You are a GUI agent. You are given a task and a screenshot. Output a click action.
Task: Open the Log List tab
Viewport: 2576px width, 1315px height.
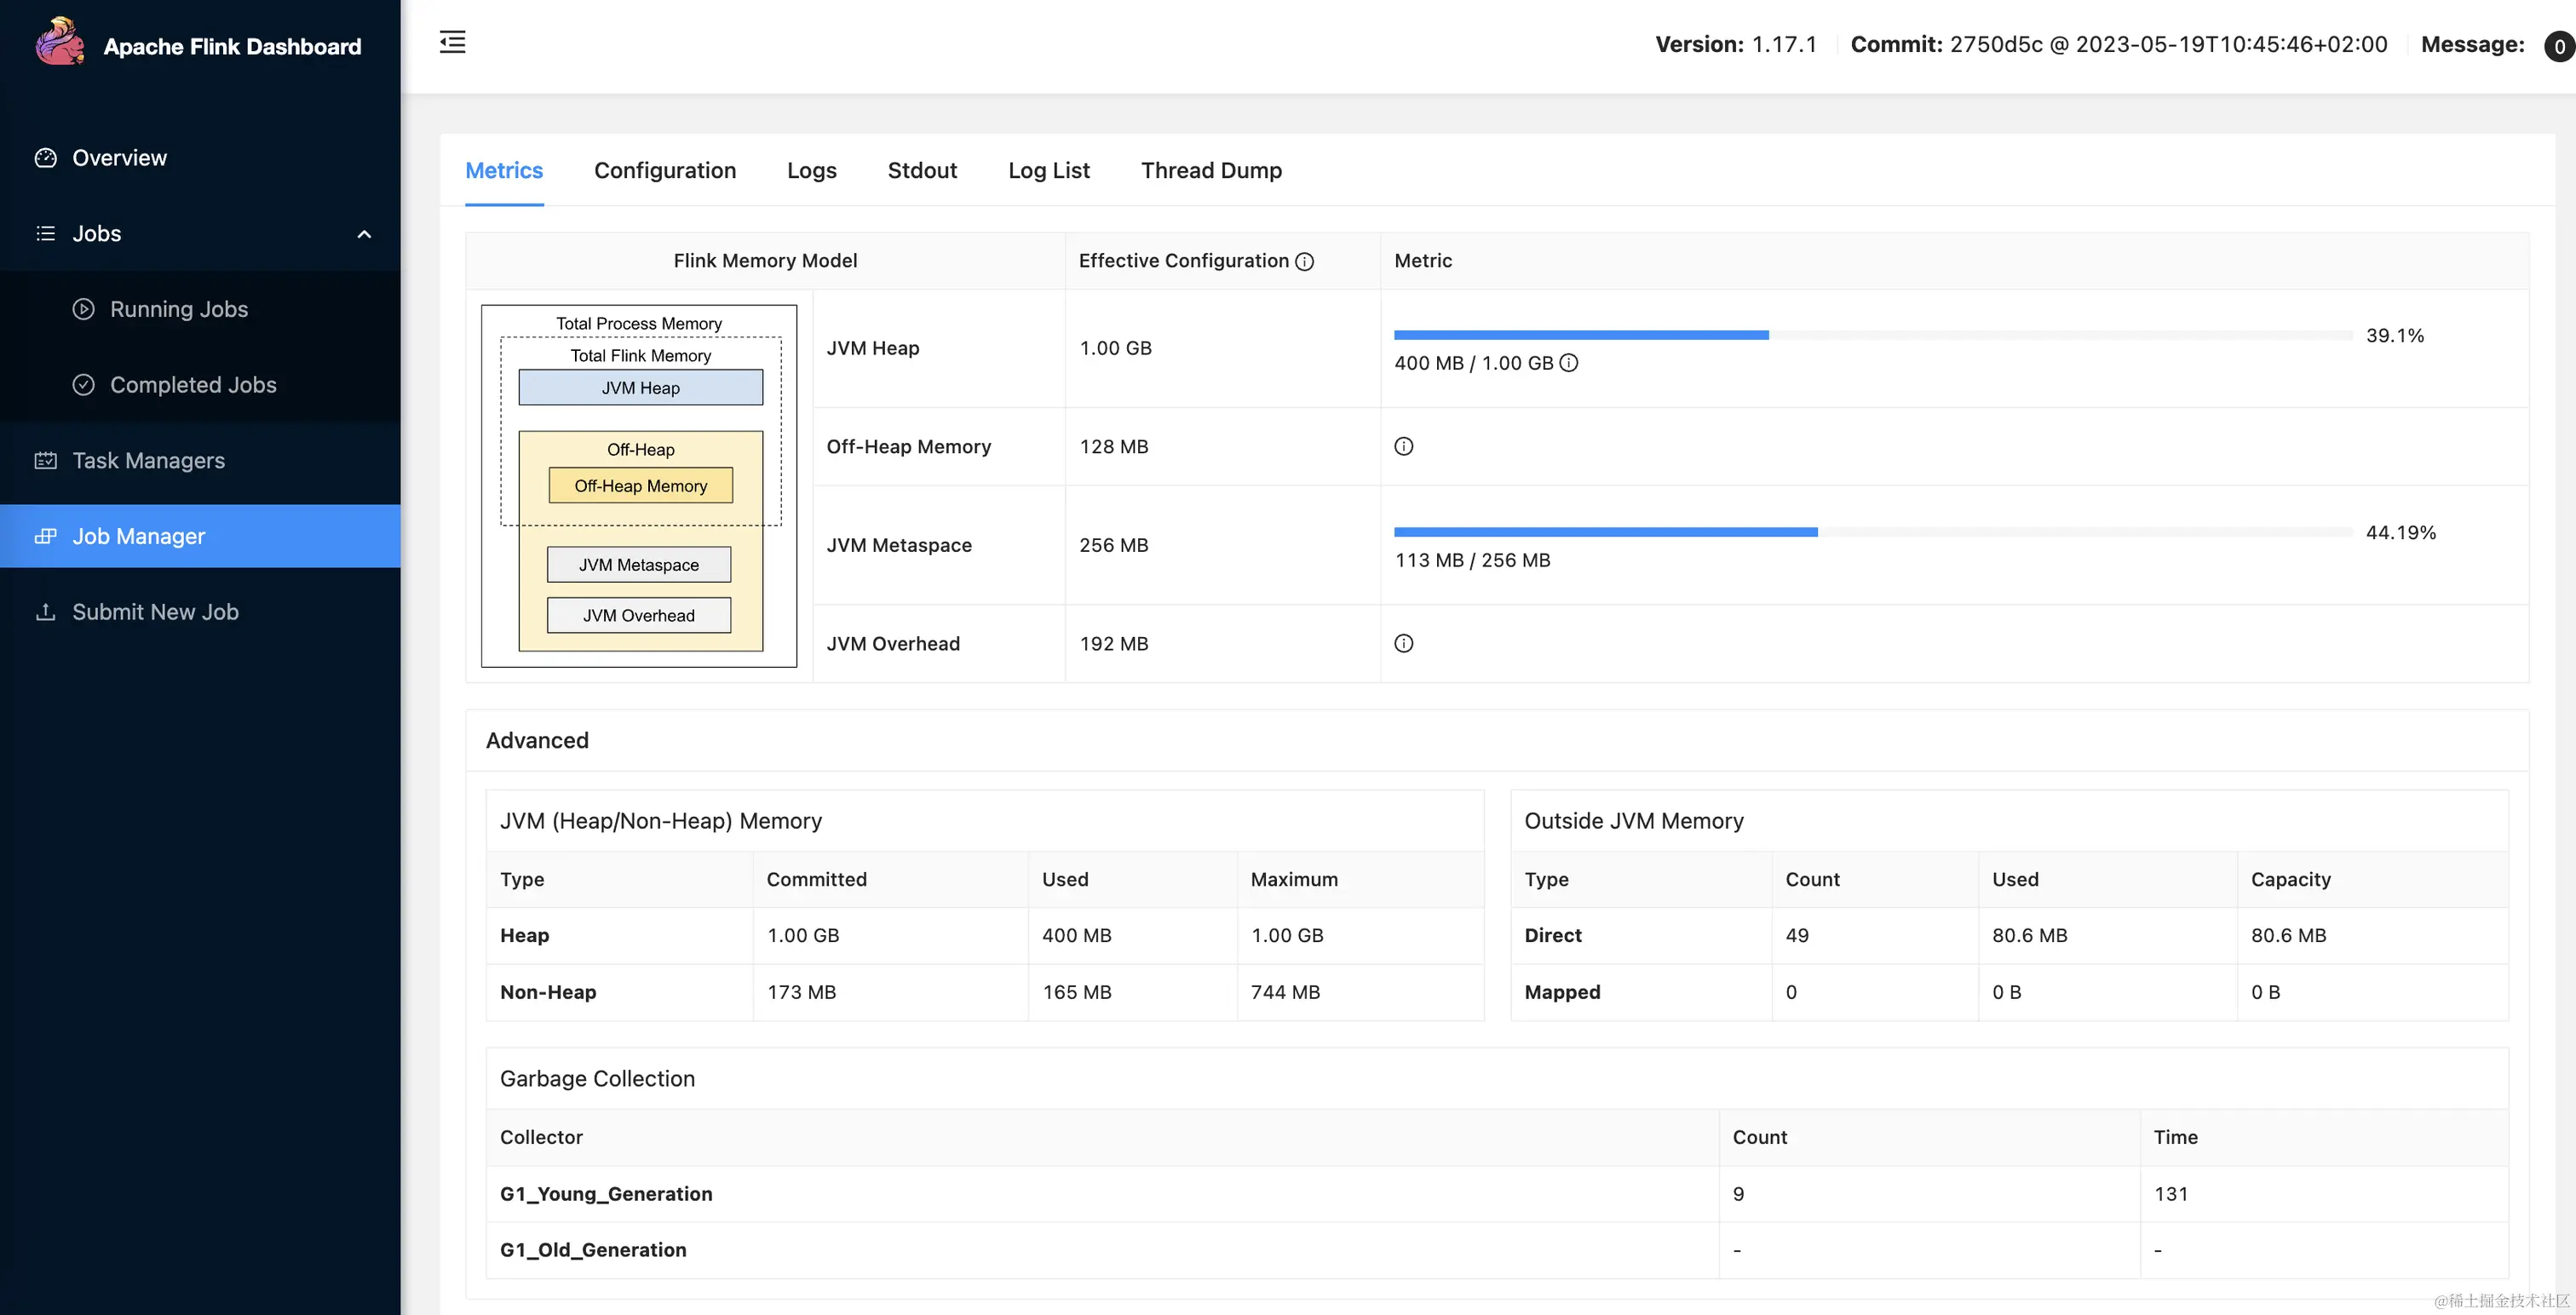[1049, 171]
